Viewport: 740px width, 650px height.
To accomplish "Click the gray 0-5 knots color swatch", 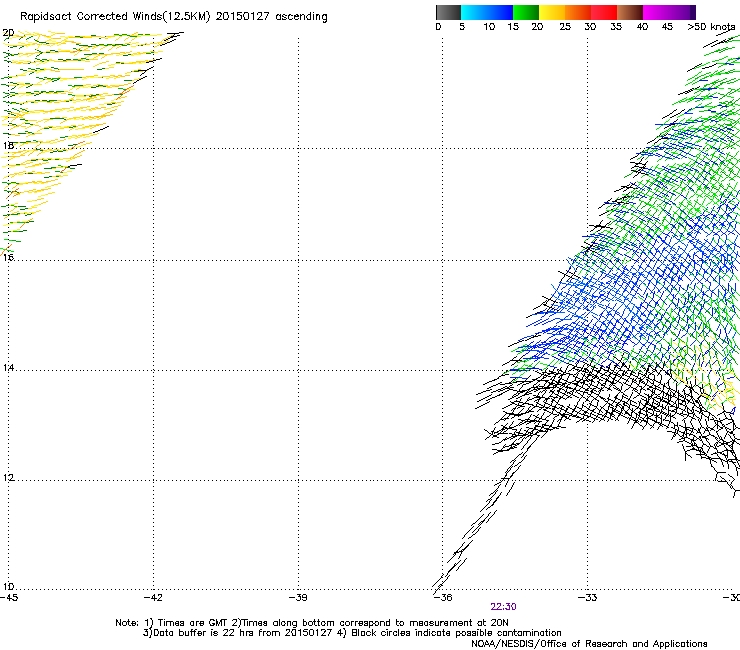I will (448, 12).
